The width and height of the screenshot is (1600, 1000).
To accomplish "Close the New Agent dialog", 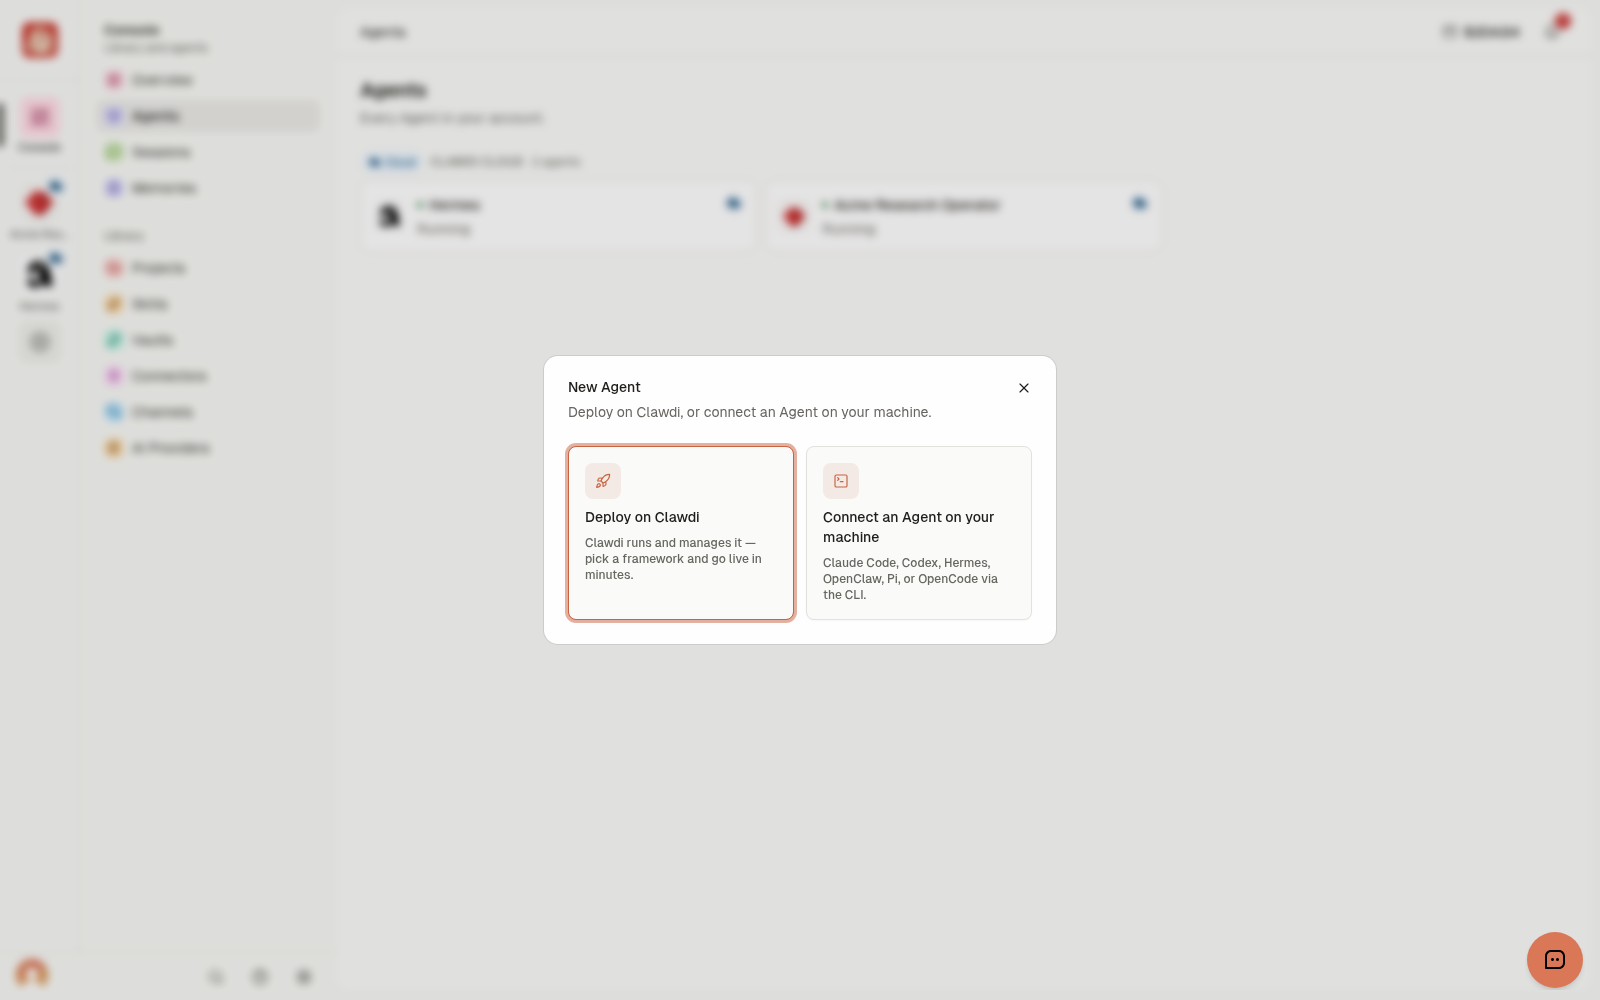I will click(1024, 388).
